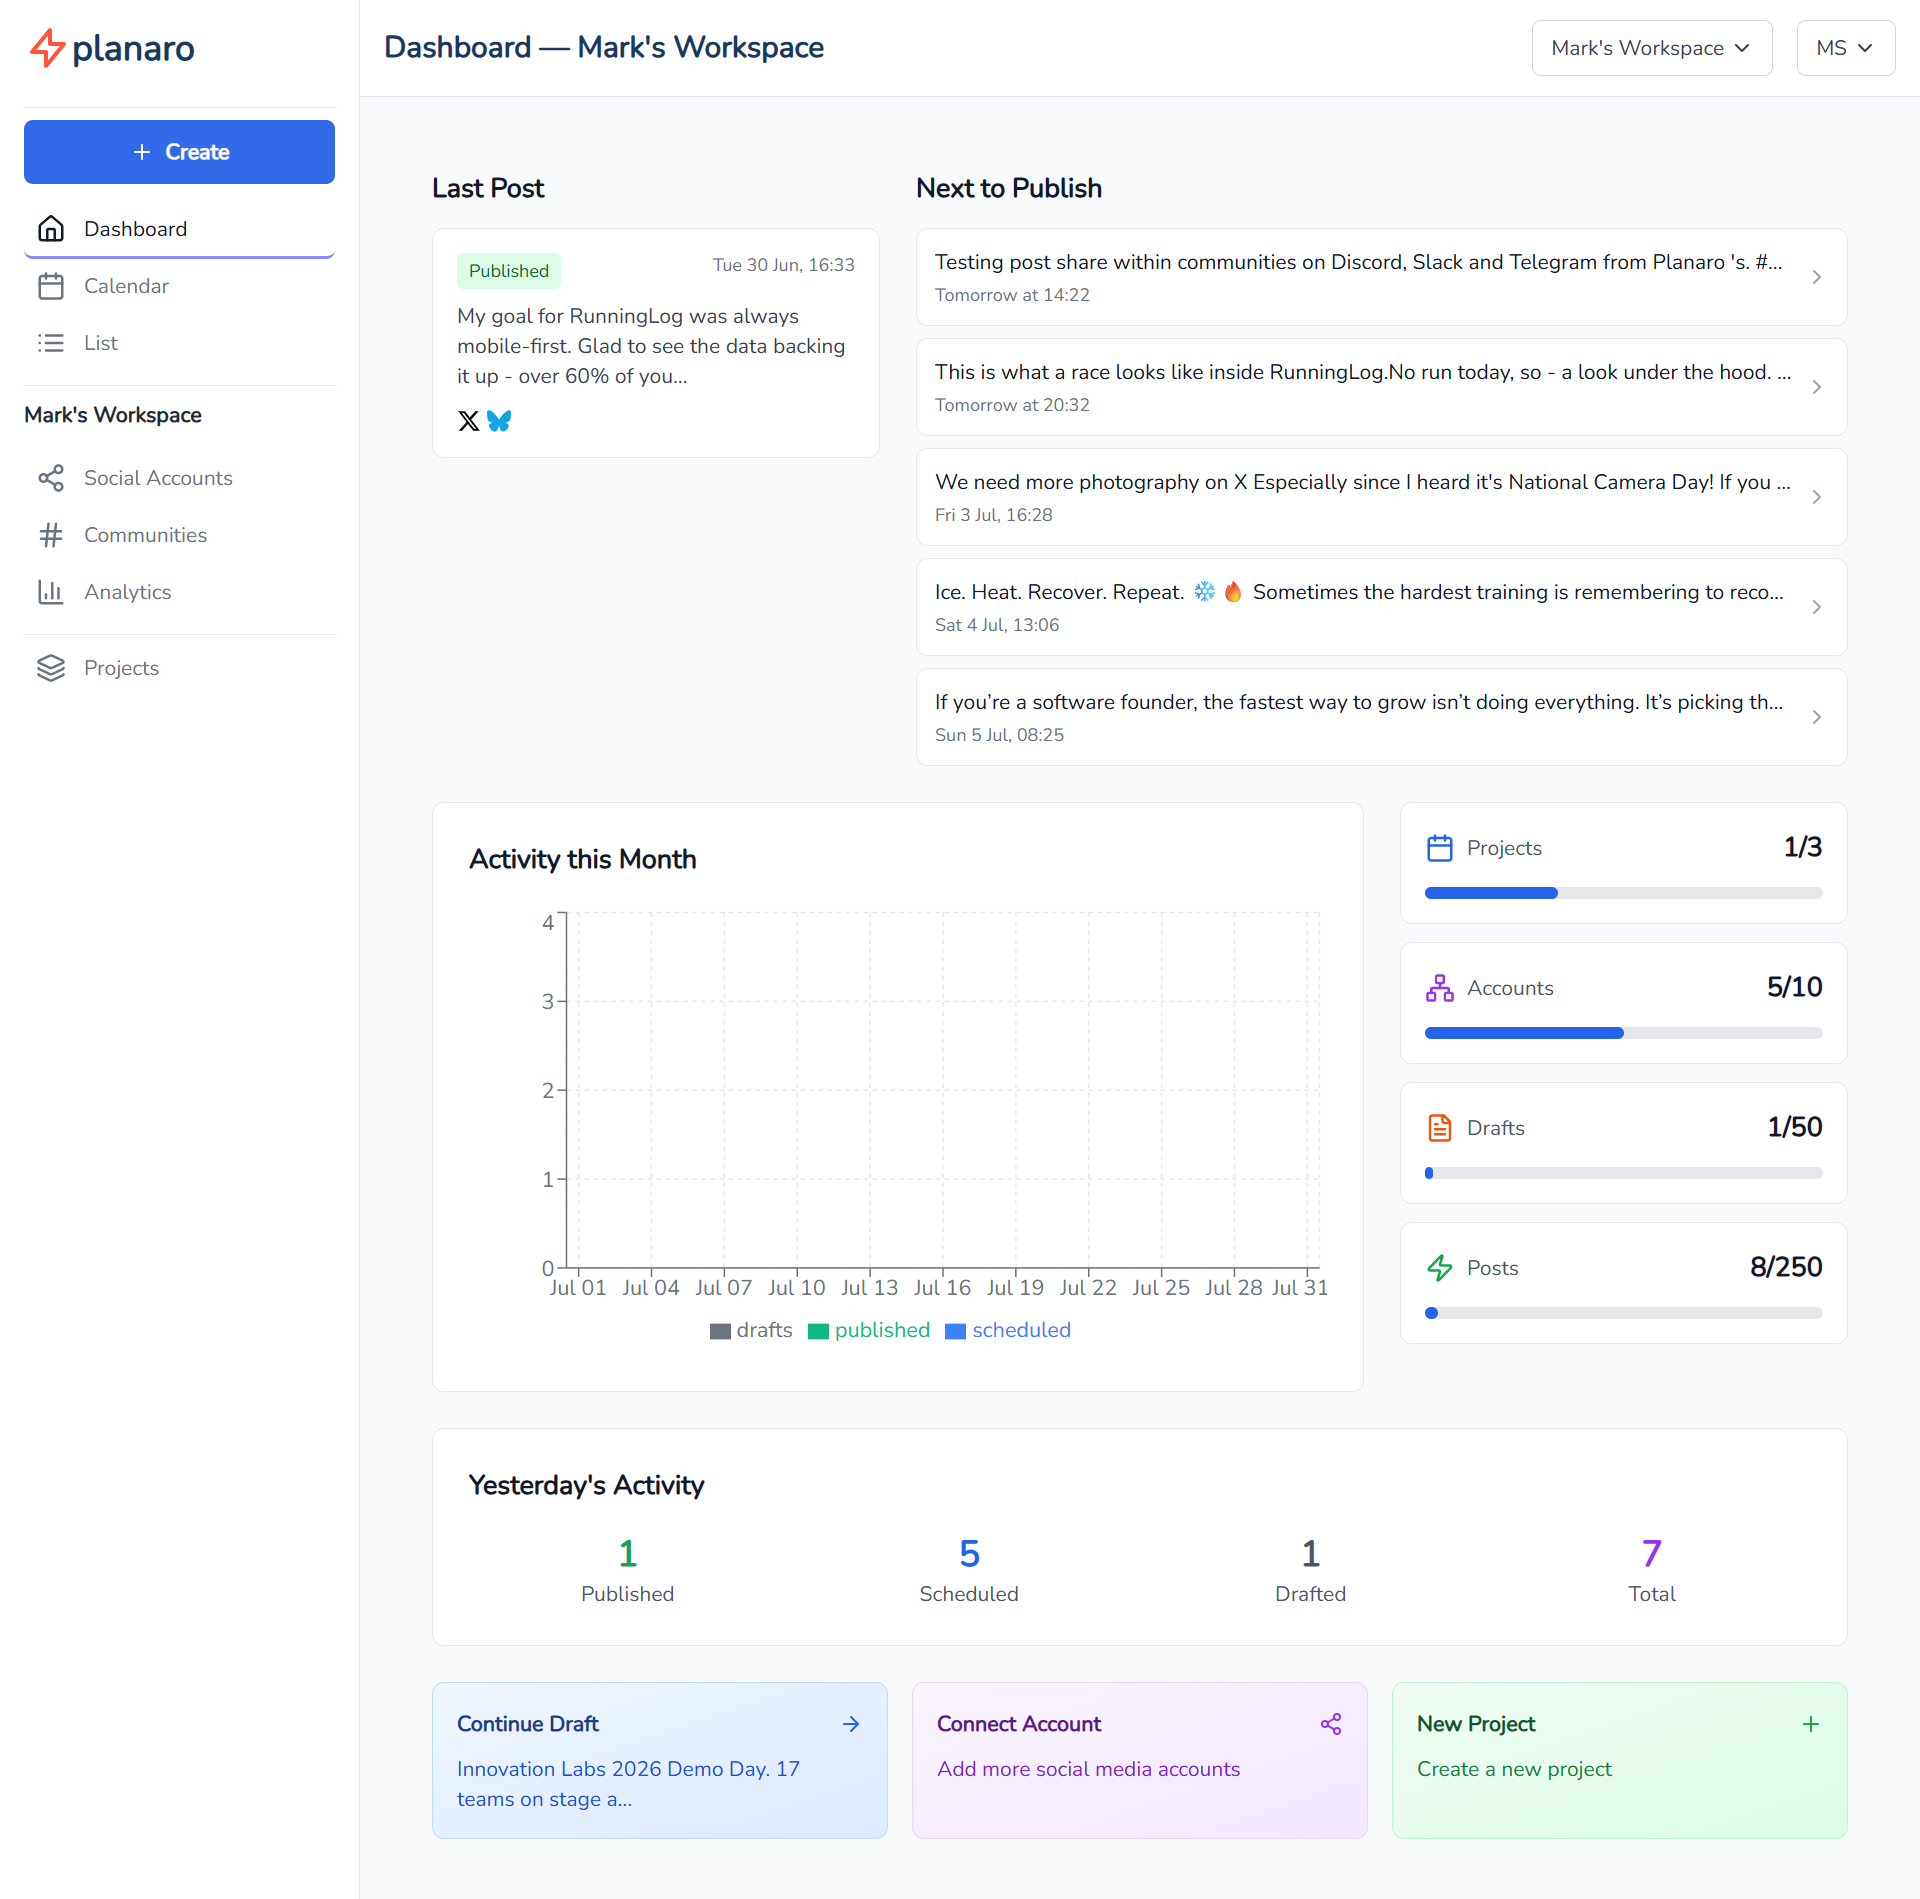This screenshot has height=1899, width=1920.
Task: Click the Bluesky butterfly icon on last post
Action: click(x=499, y=421)
